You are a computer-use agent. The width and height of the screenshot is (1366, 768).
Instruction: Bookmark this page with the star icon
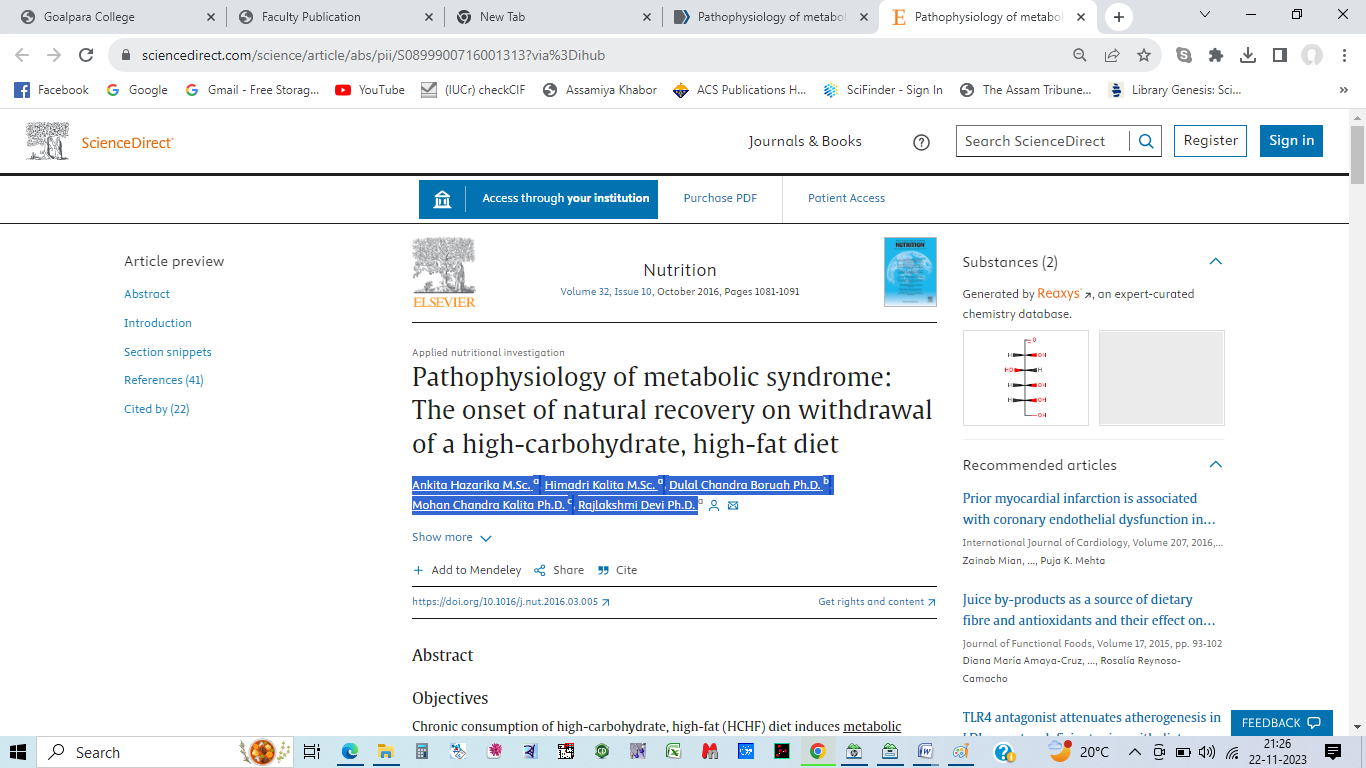(x=1144, y=56)
